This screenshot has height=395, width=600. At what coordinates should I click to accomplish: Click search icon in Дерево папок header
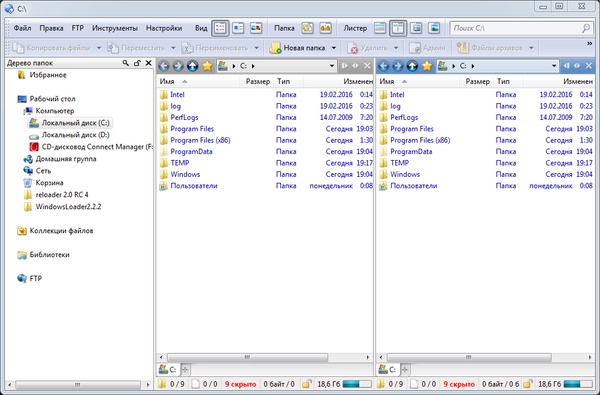pyautogui.click(x=126, y=63)
